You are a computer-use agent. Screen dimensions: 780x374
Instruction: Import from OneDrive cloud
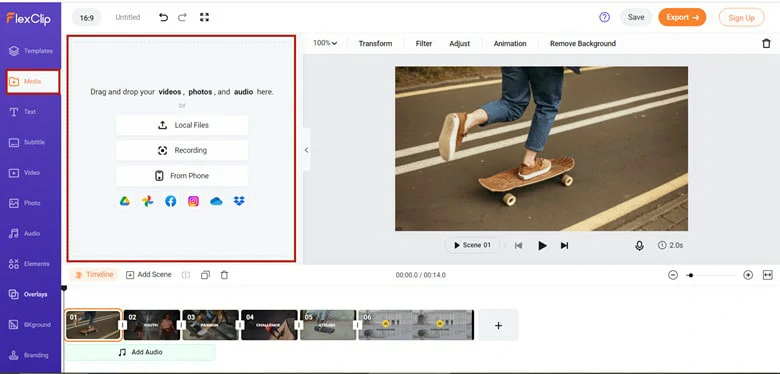216,201
